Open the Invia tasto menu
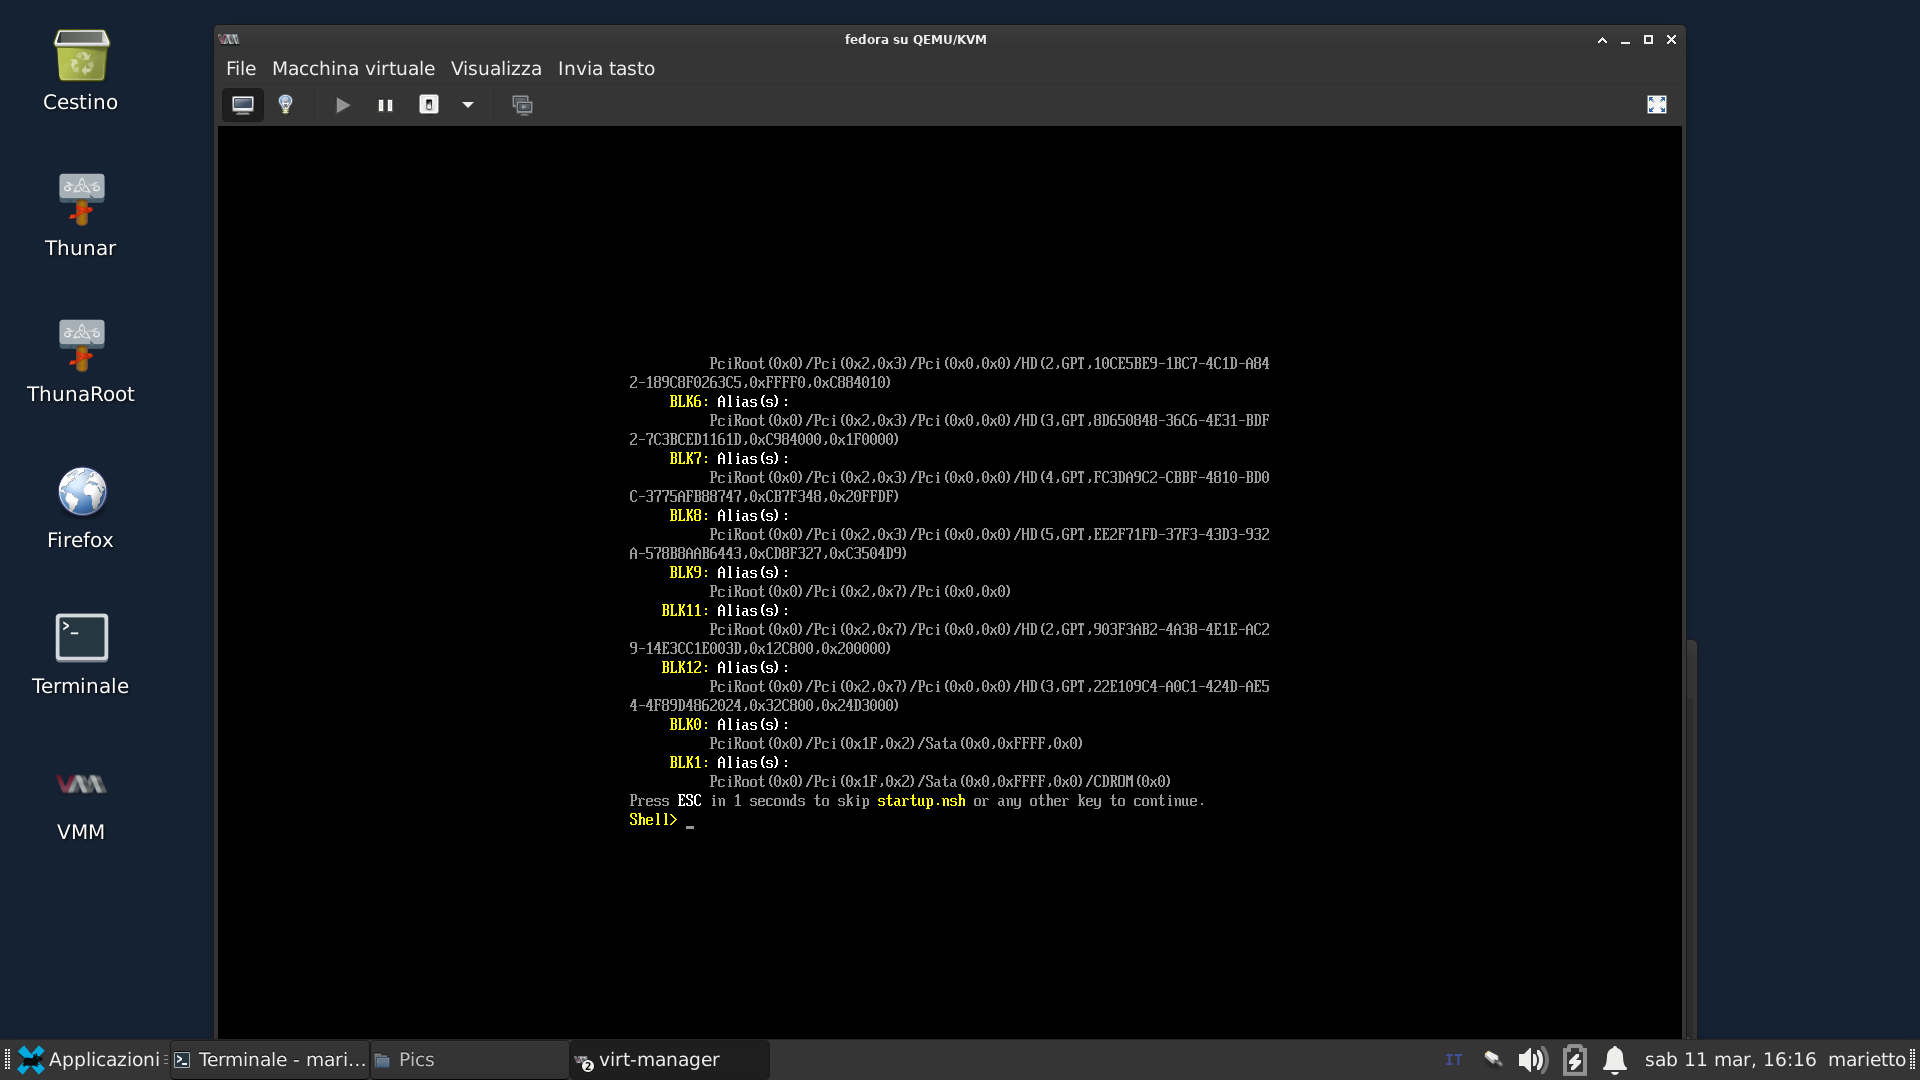 click(606, 69)
